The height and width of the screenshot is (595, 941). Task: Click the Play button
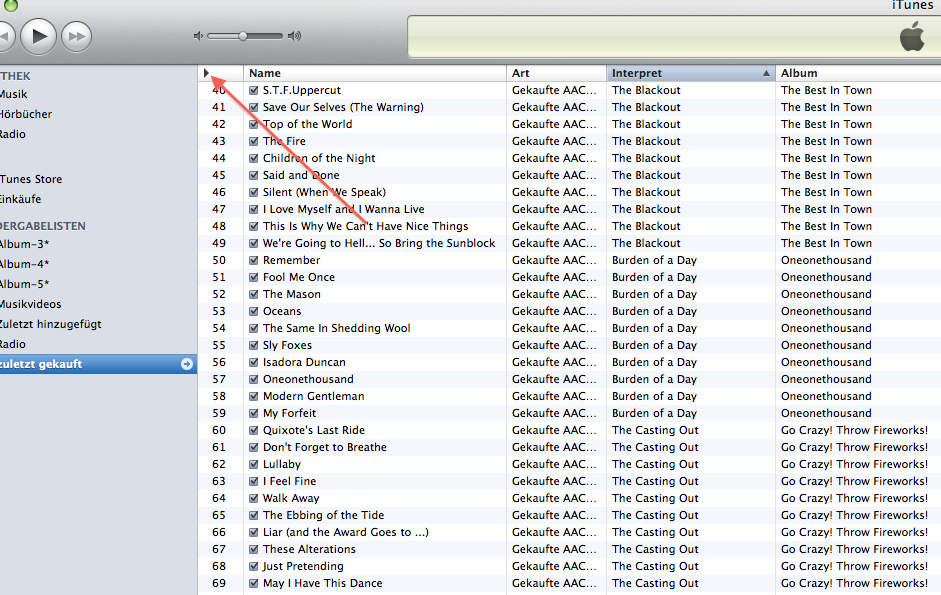click(x=38, y=36)
